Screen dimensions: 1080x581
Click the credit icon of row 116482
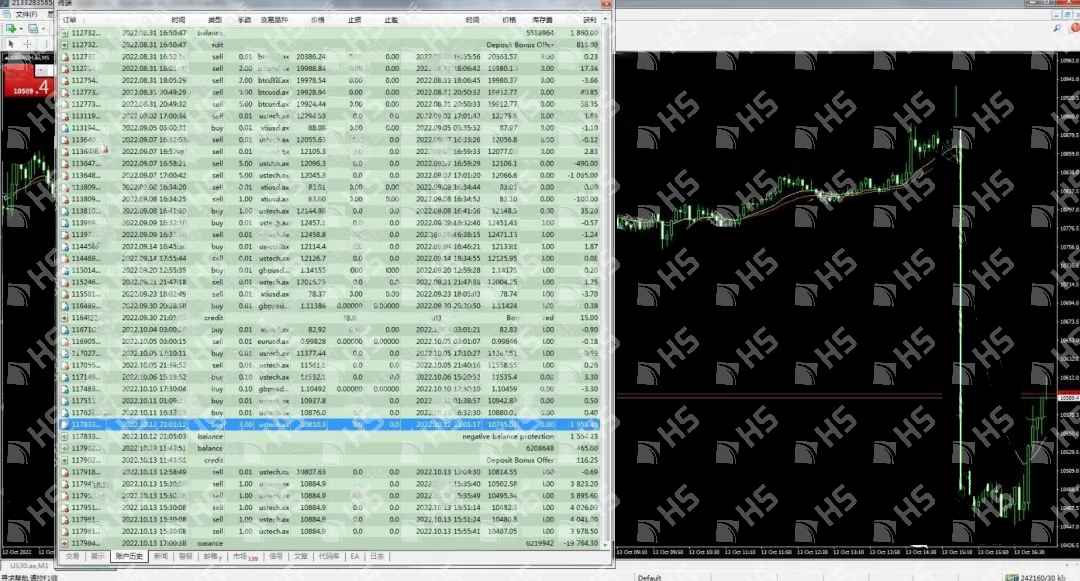[x=65, y=317]
